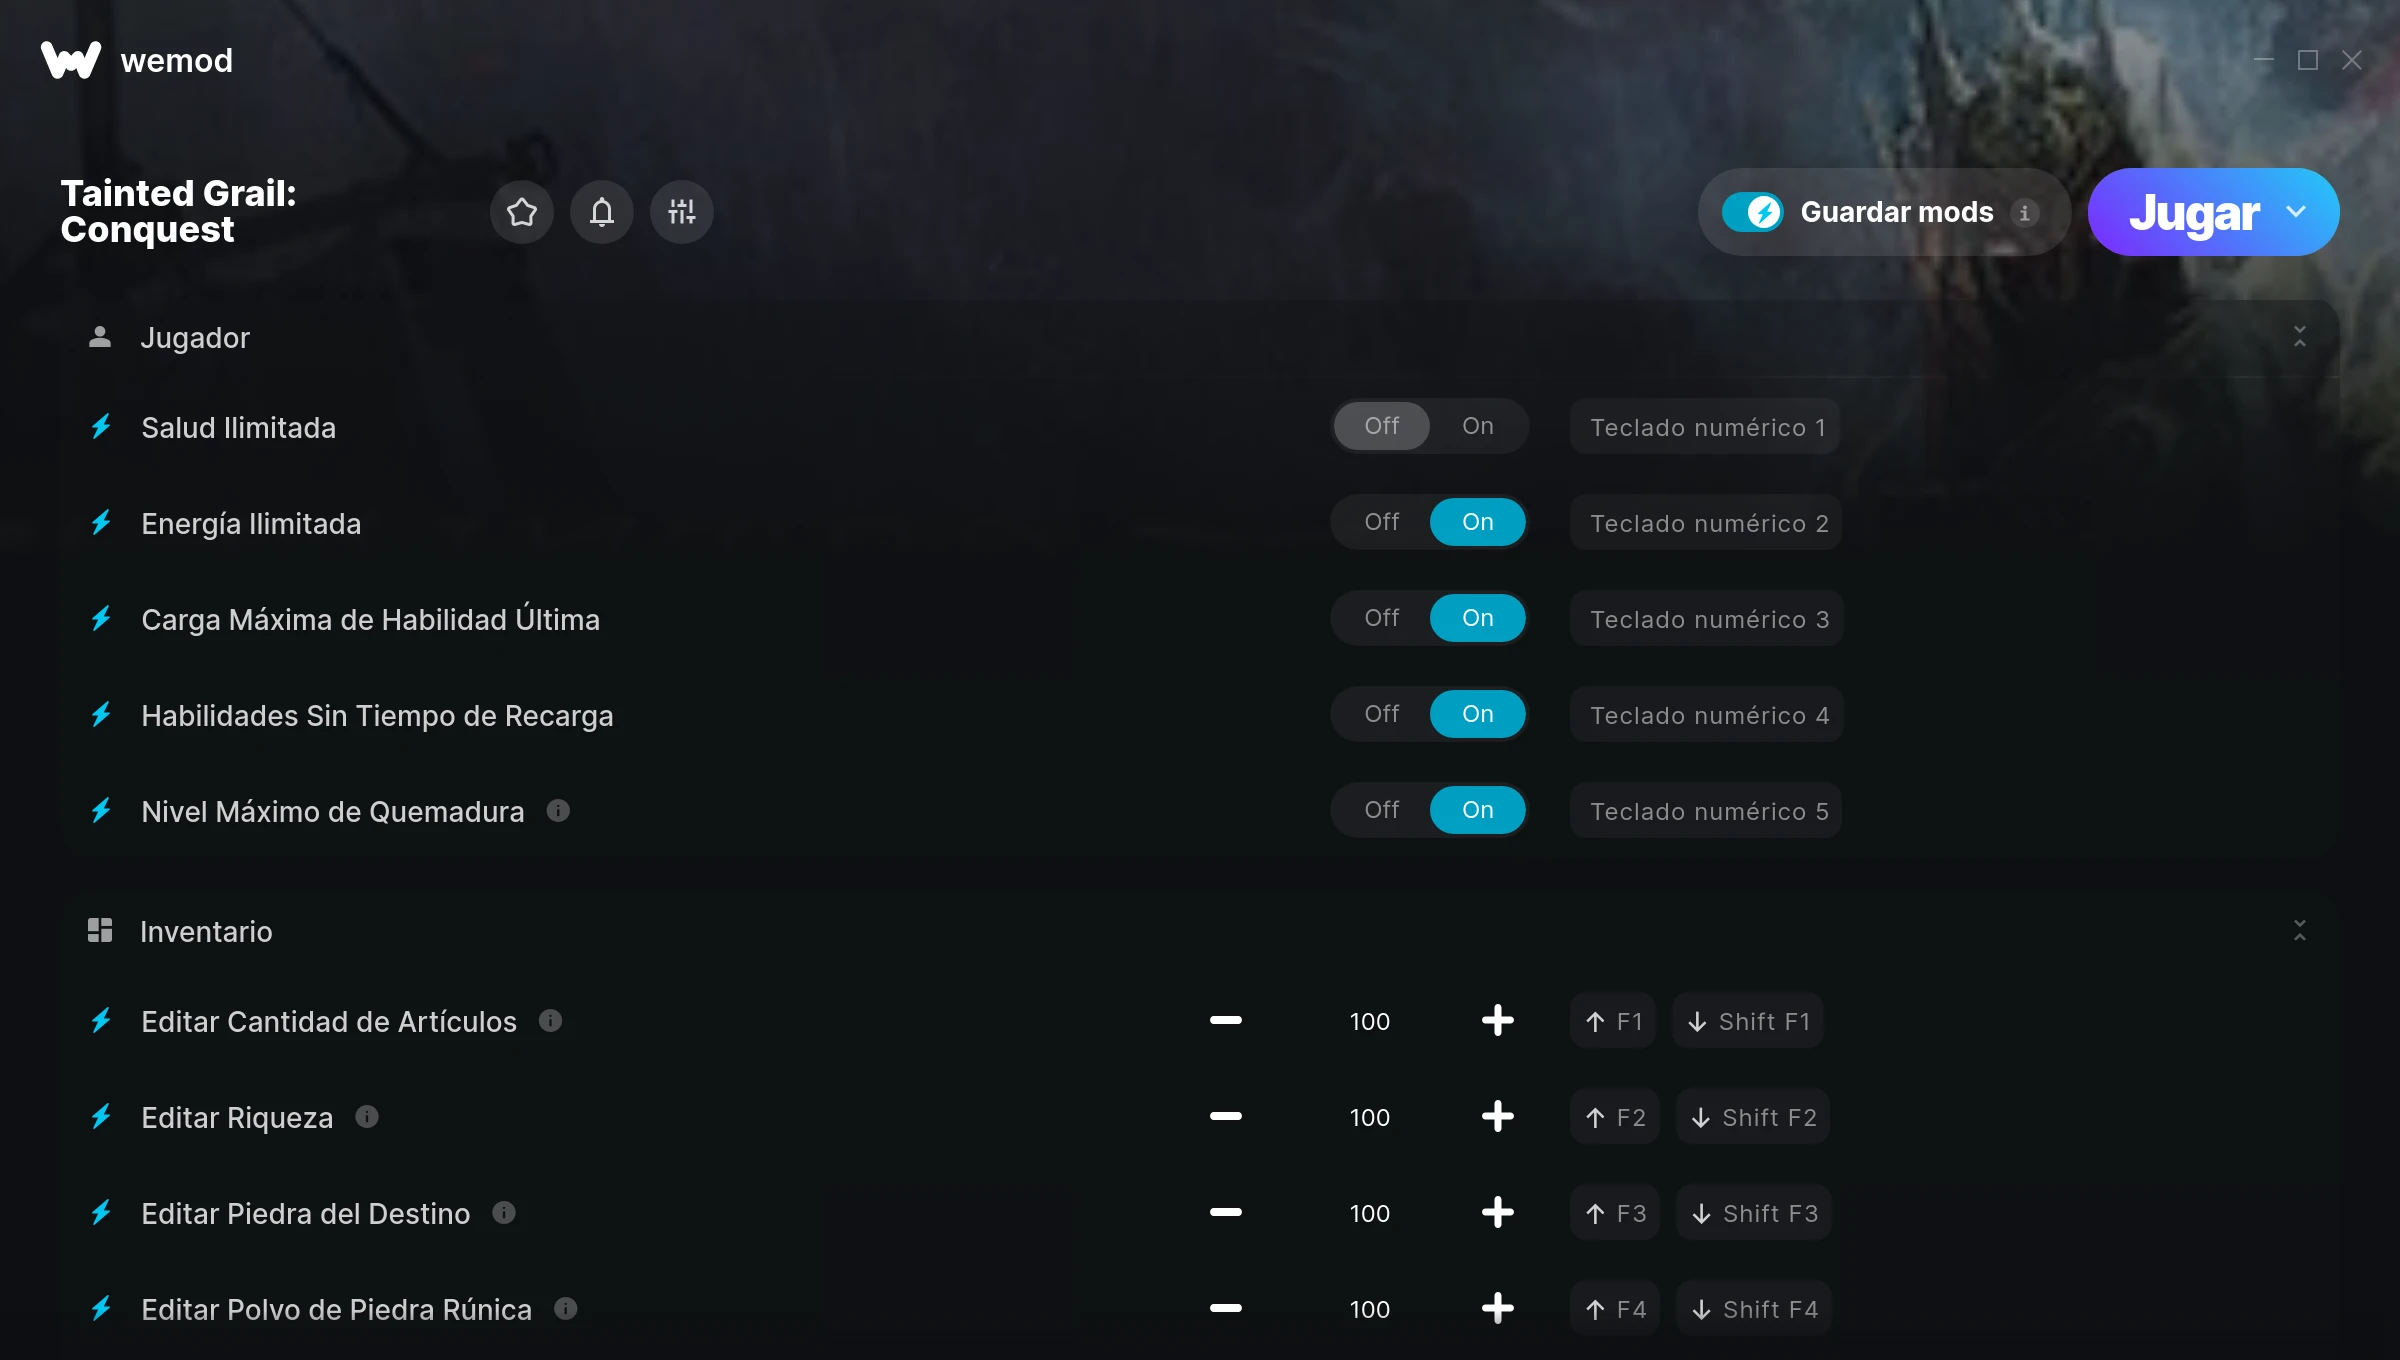Collapse the Jugador section
Image resolution: width=2400 pixels, height=1360 pixels.
tap(2299, 337)
